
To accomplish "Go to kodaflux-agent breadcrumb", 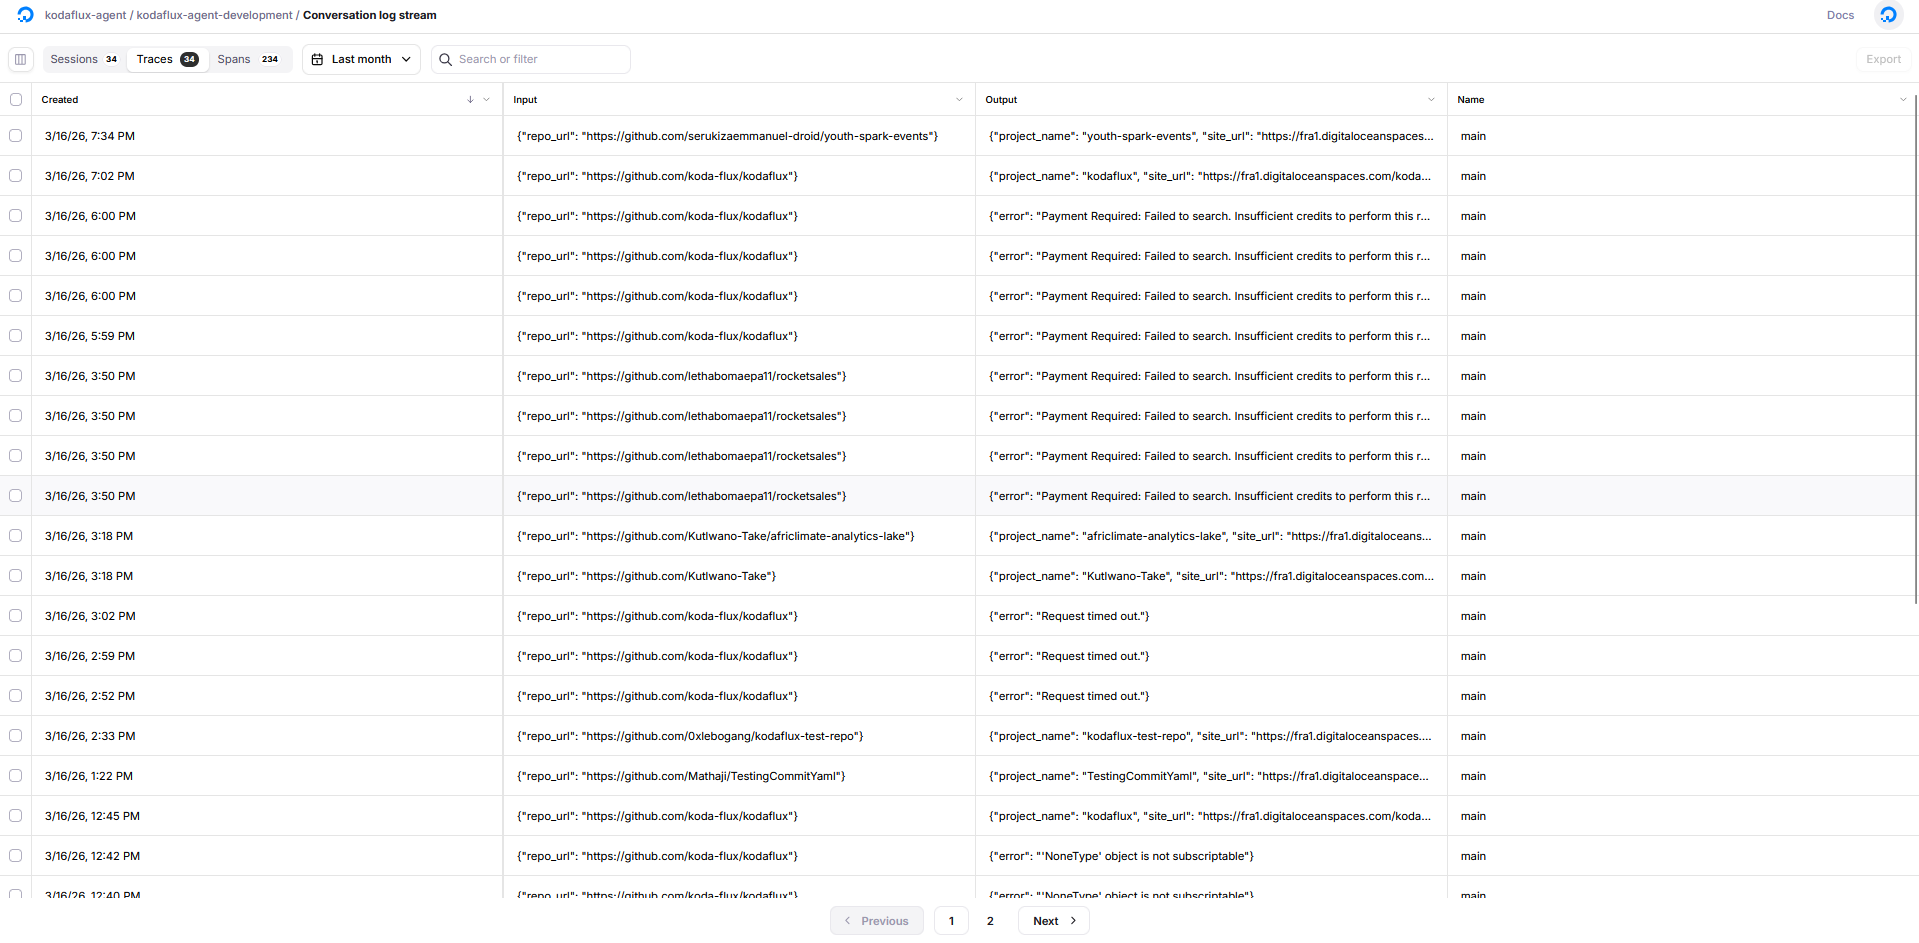I will tap(85, 15).
